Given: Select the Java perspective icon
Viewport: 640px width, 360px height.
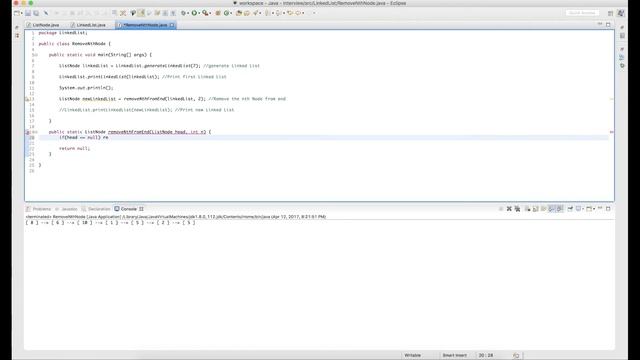Looking at the screenshot, I should click(x=621, y=13).
